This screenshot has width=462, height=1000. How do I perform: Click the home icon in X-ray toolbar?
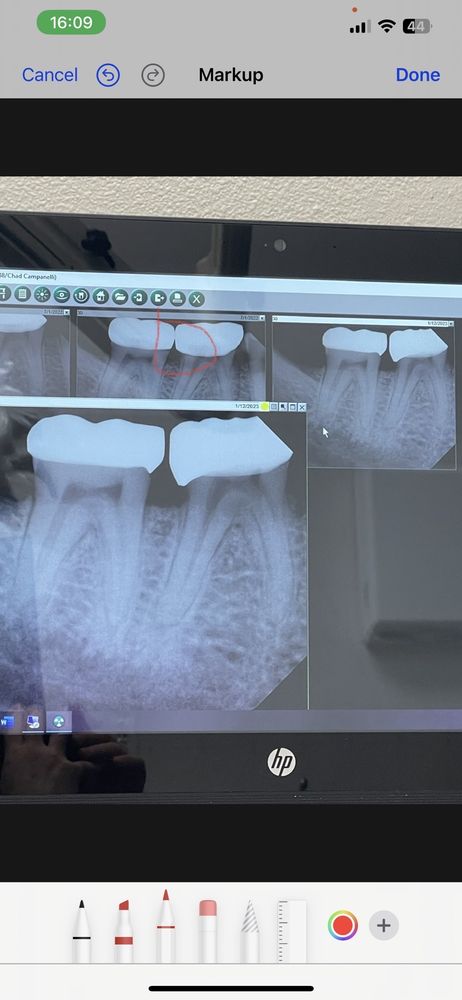pyautogui.click(x=101, y=296)
